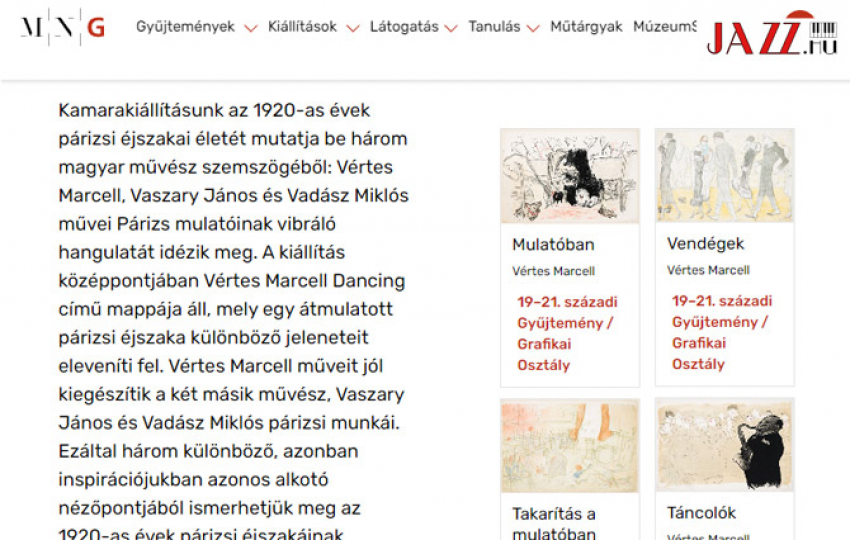
Task: Click Vértes Marcell under Mulatóban
Action: [x=553, y=271]
